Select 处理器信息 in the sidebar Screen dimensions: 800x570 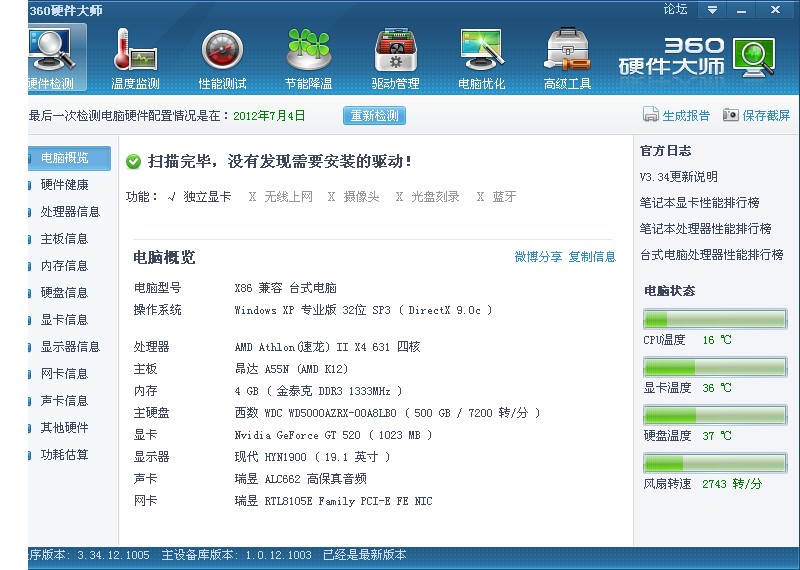[70, 212]
